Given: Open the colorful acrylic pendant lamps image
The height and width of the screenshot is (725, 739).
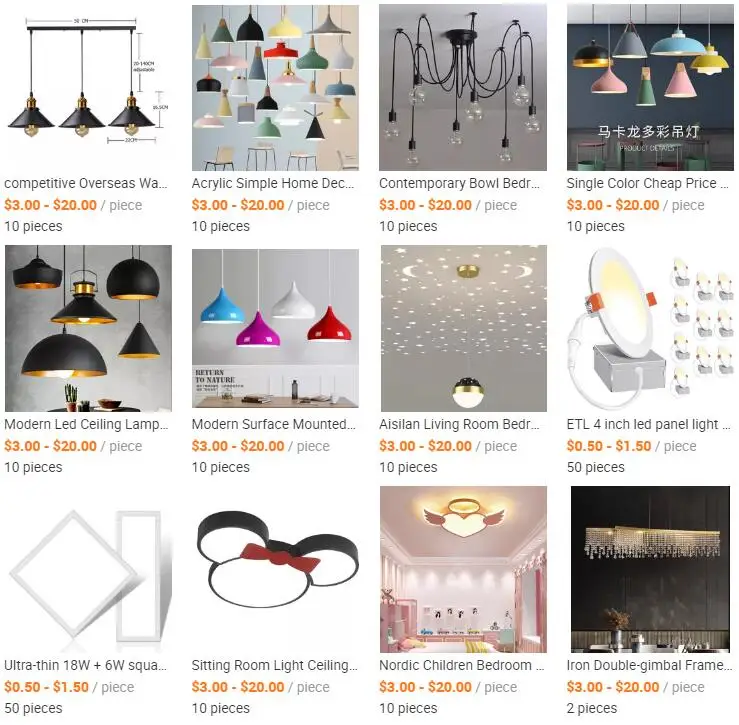Looking at the screenshot, I should [275, 88].
